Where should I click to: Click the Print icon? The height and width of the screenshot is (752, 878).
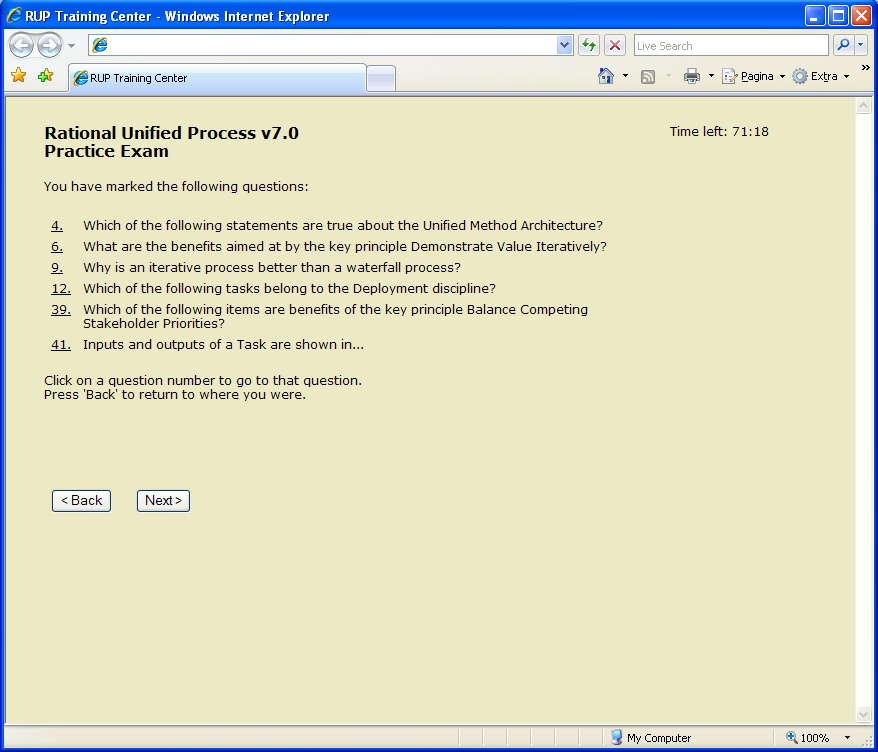tap(692, 76)
